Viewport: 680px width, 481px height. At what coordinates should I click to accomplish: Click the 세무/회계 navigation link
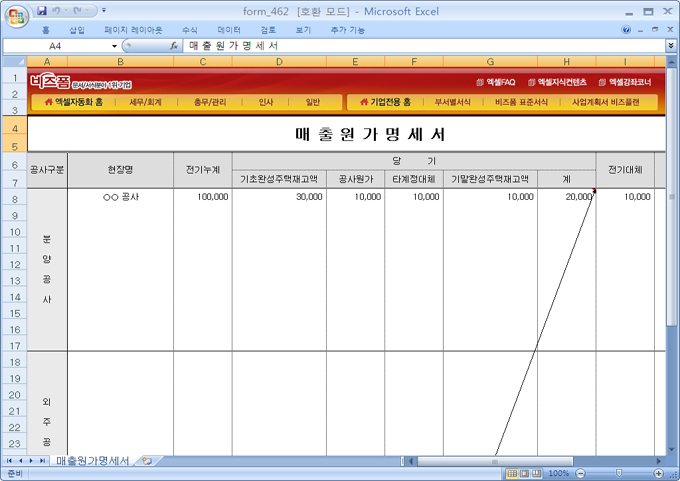(146, 102)
